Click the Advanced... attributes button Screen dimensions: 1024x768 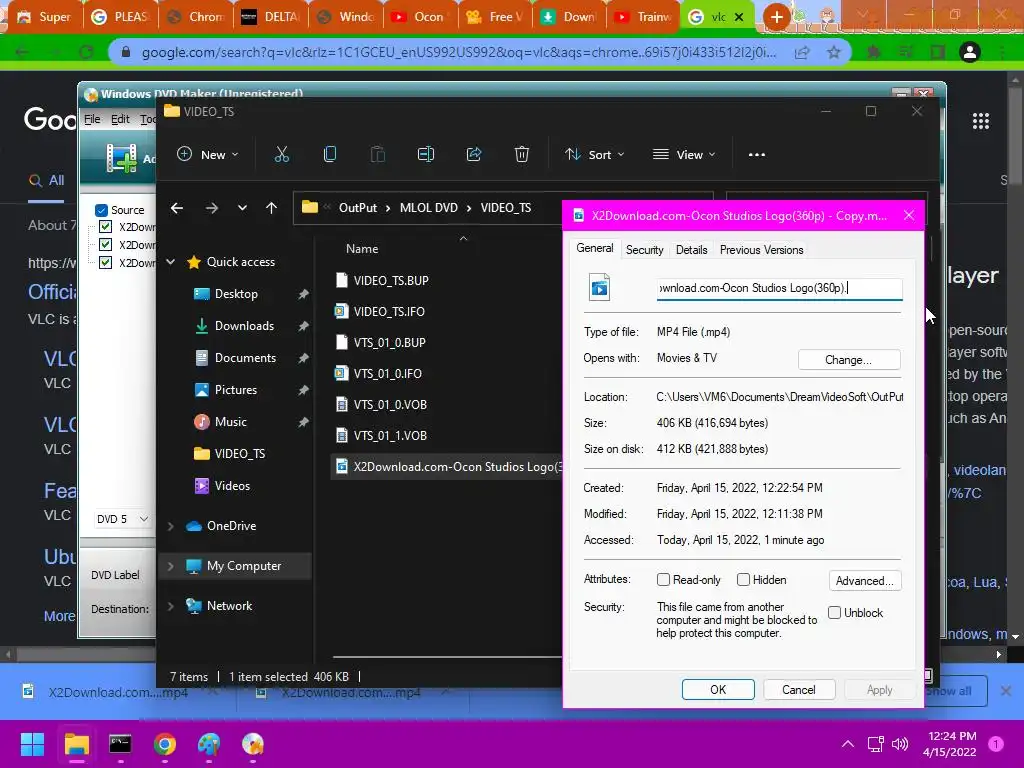865,581
